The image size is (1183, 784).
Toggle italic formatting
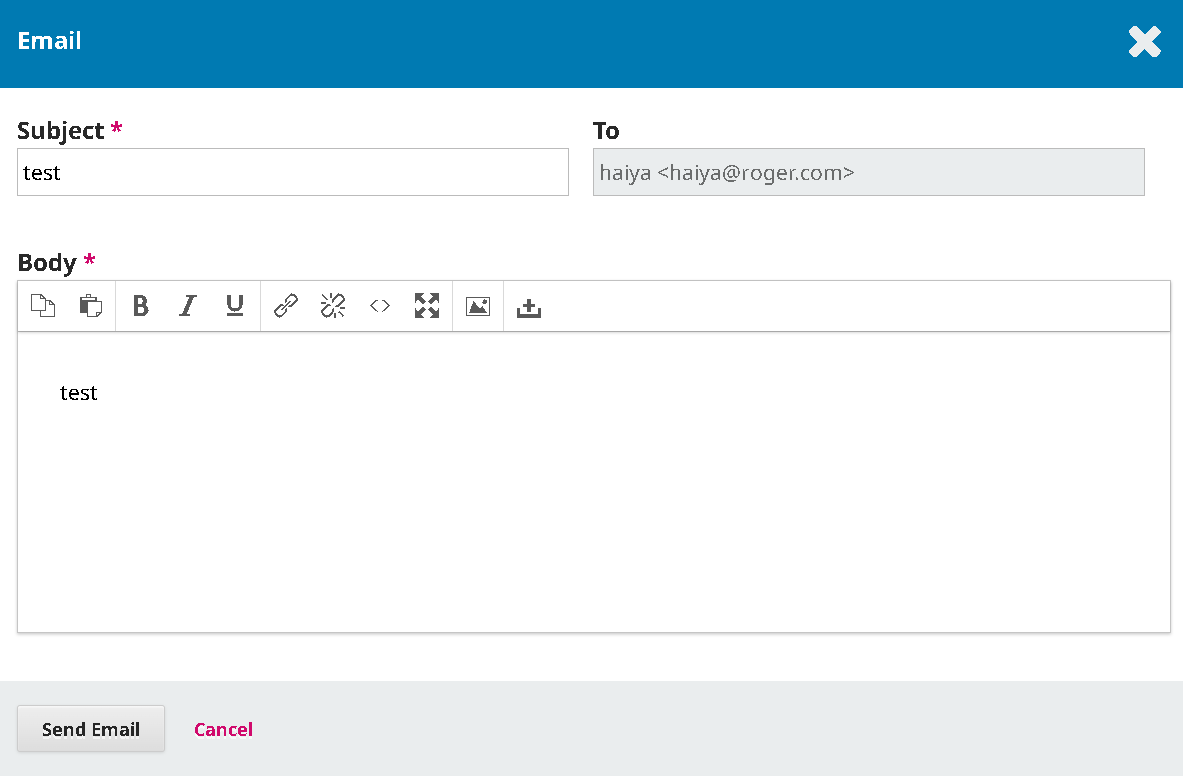pos(187,306)
